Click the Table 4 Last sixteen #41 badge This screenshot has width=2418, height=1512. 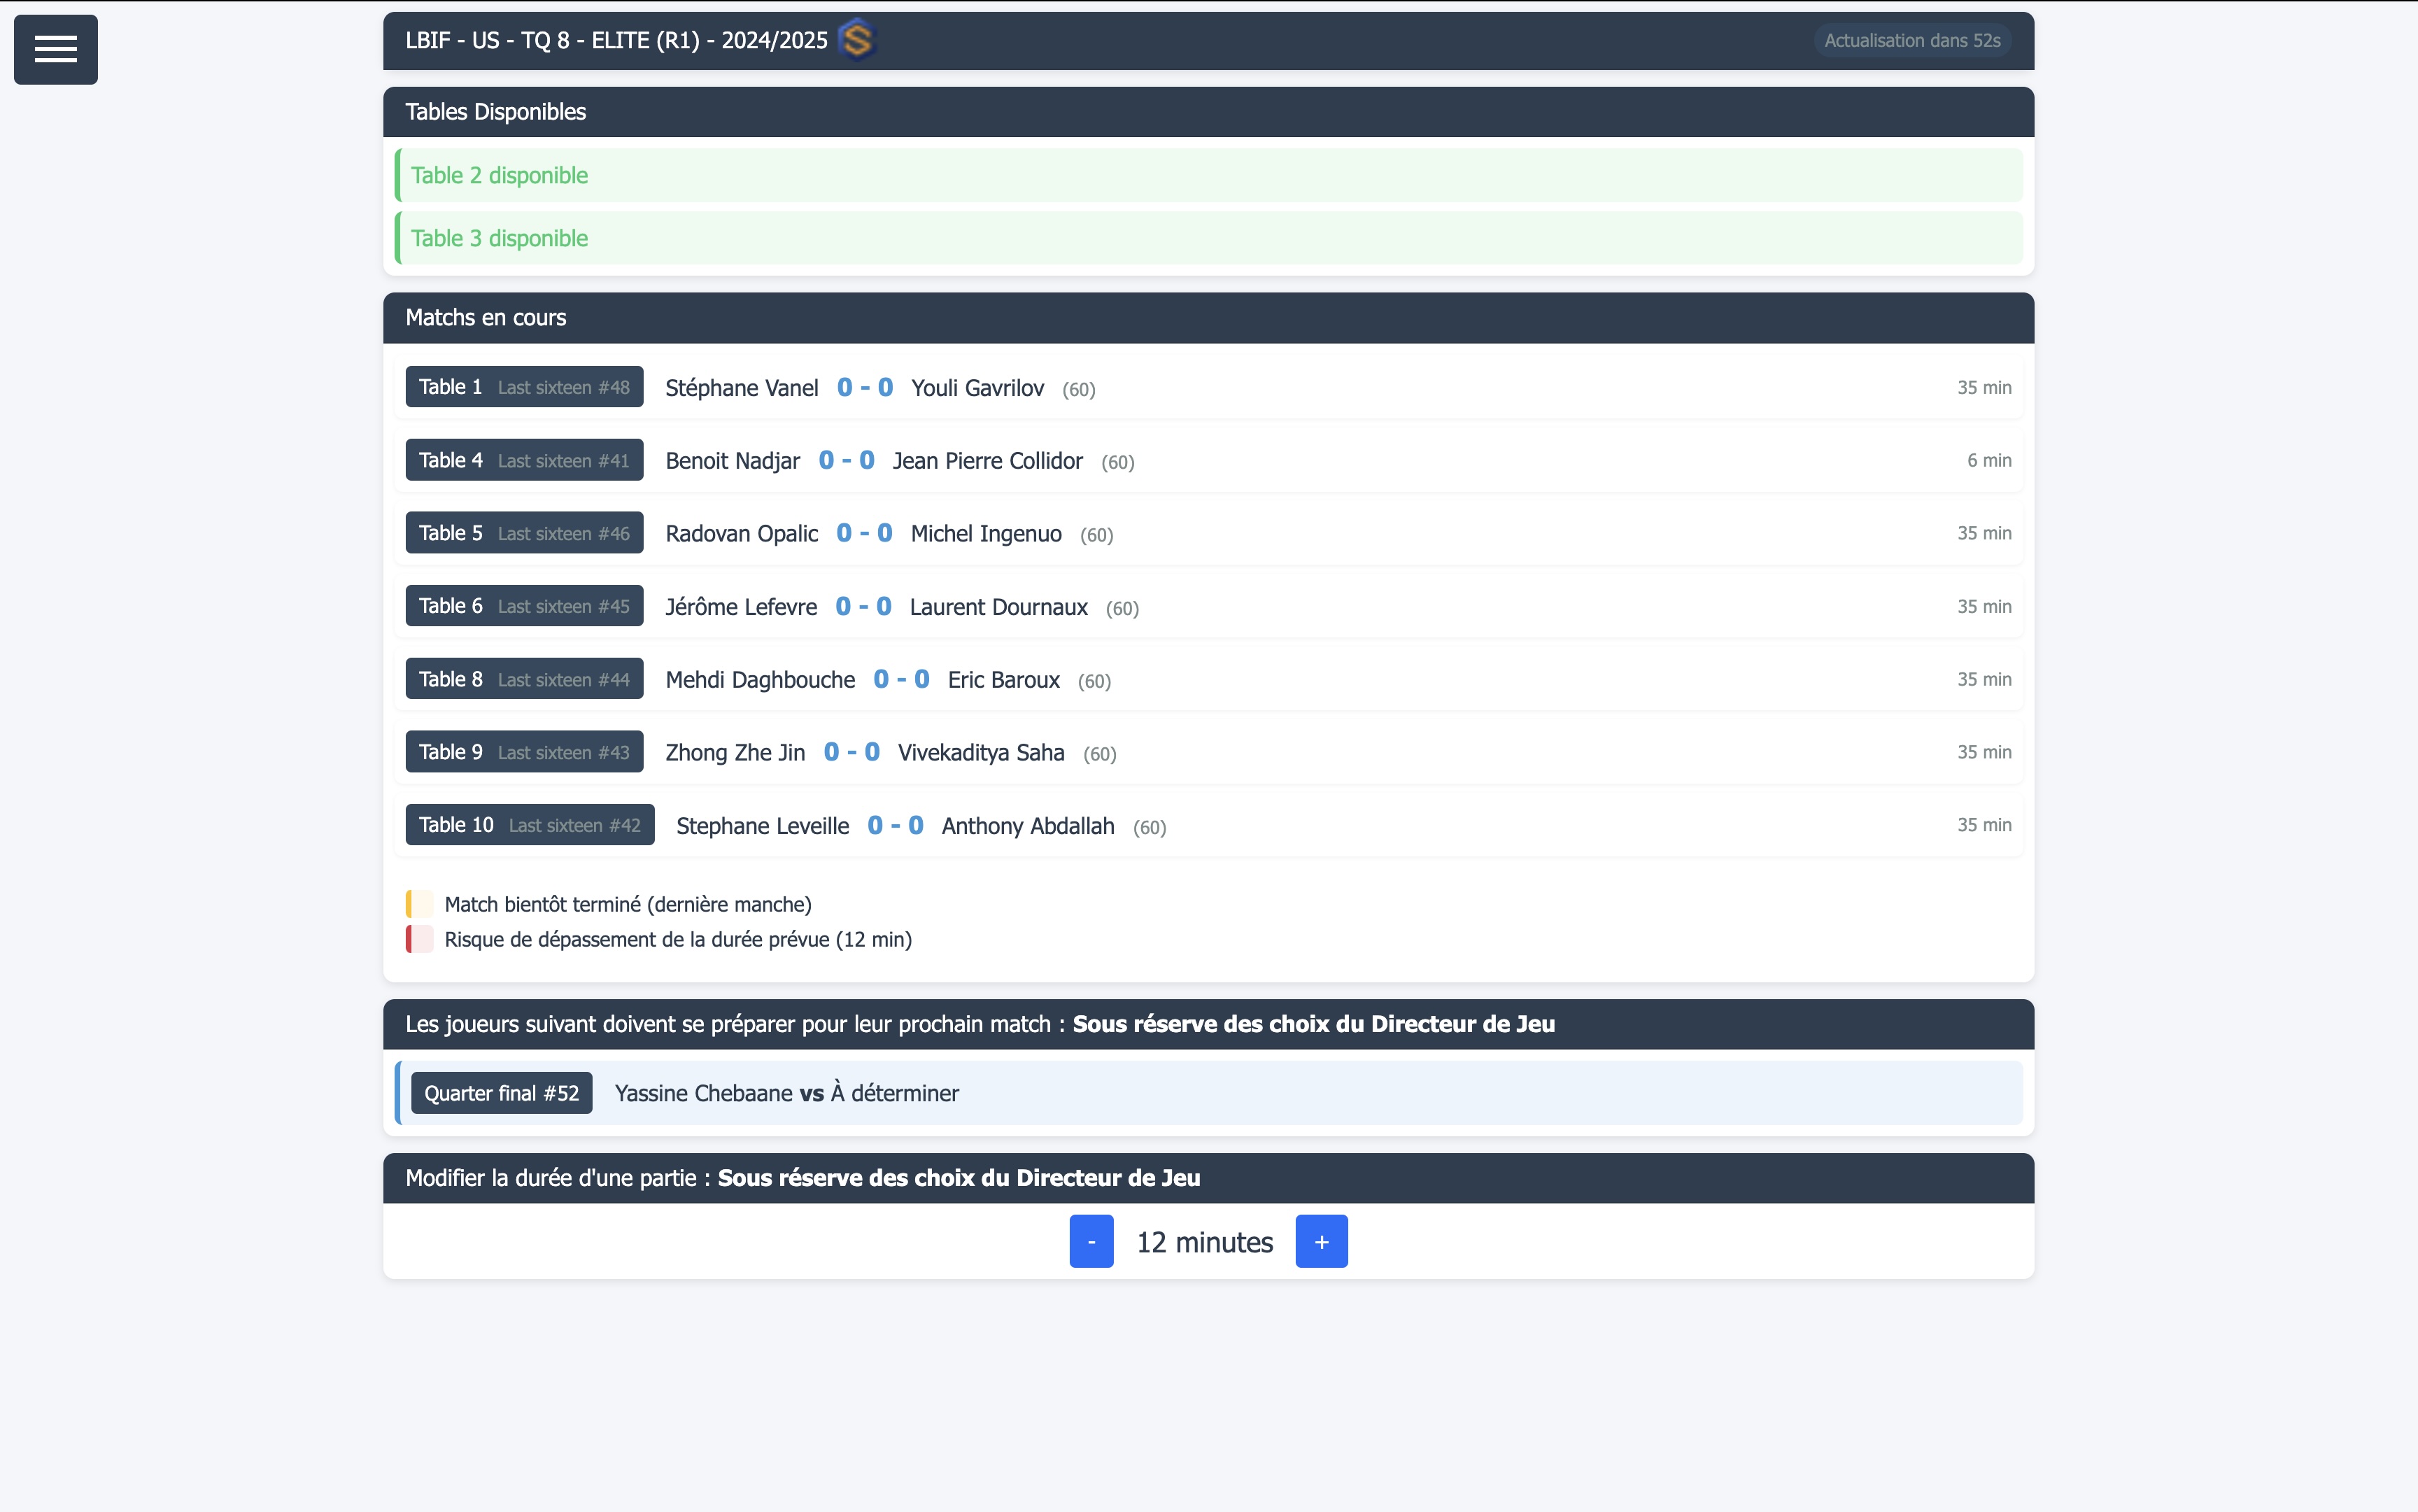[524, 460]
